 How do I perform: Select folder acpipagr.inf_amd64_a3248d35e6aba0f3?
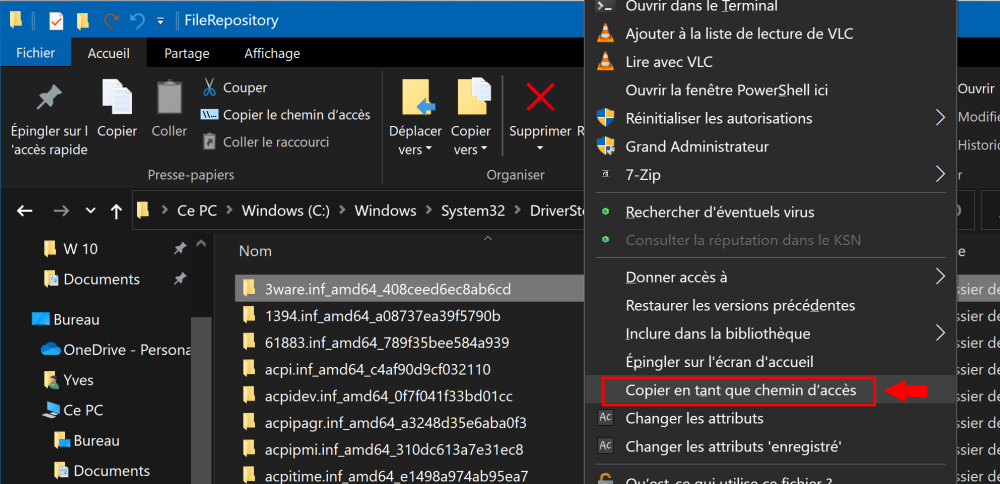[385, 423]
